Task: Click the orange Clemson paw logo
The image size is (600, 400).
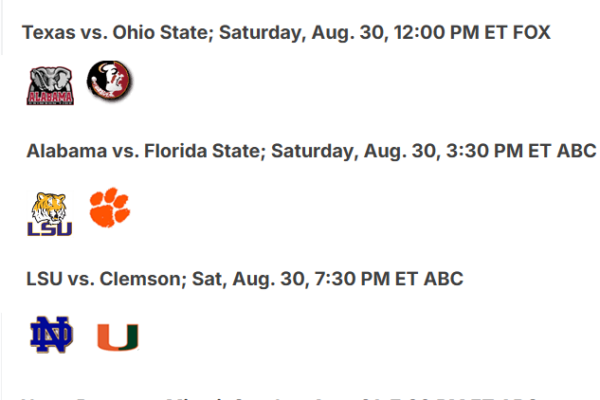Action: coord(110,207)
